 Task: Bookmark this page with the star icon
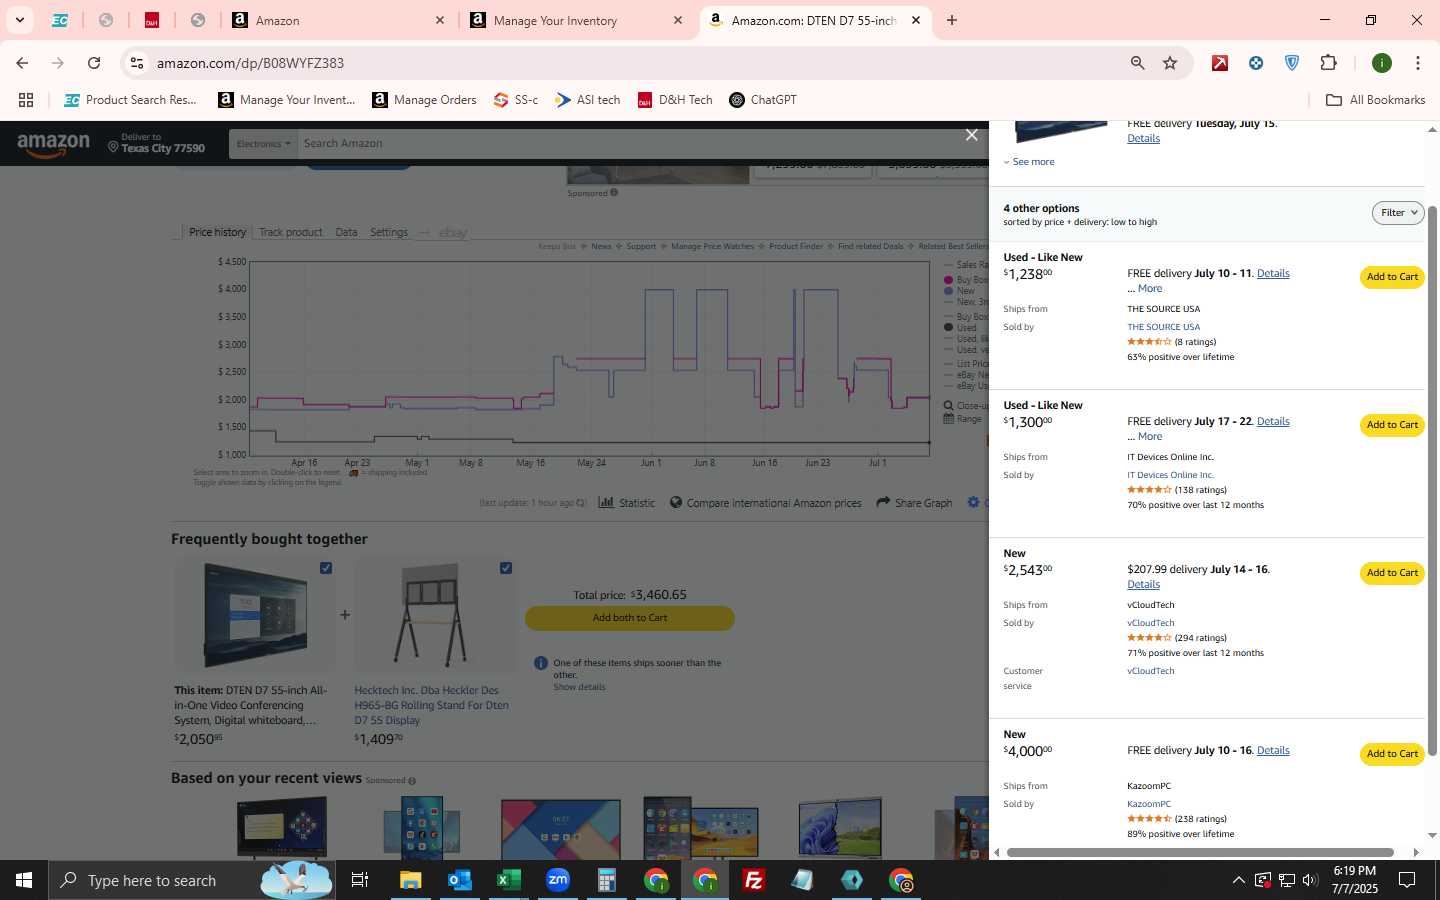[x=1170, y=63]
